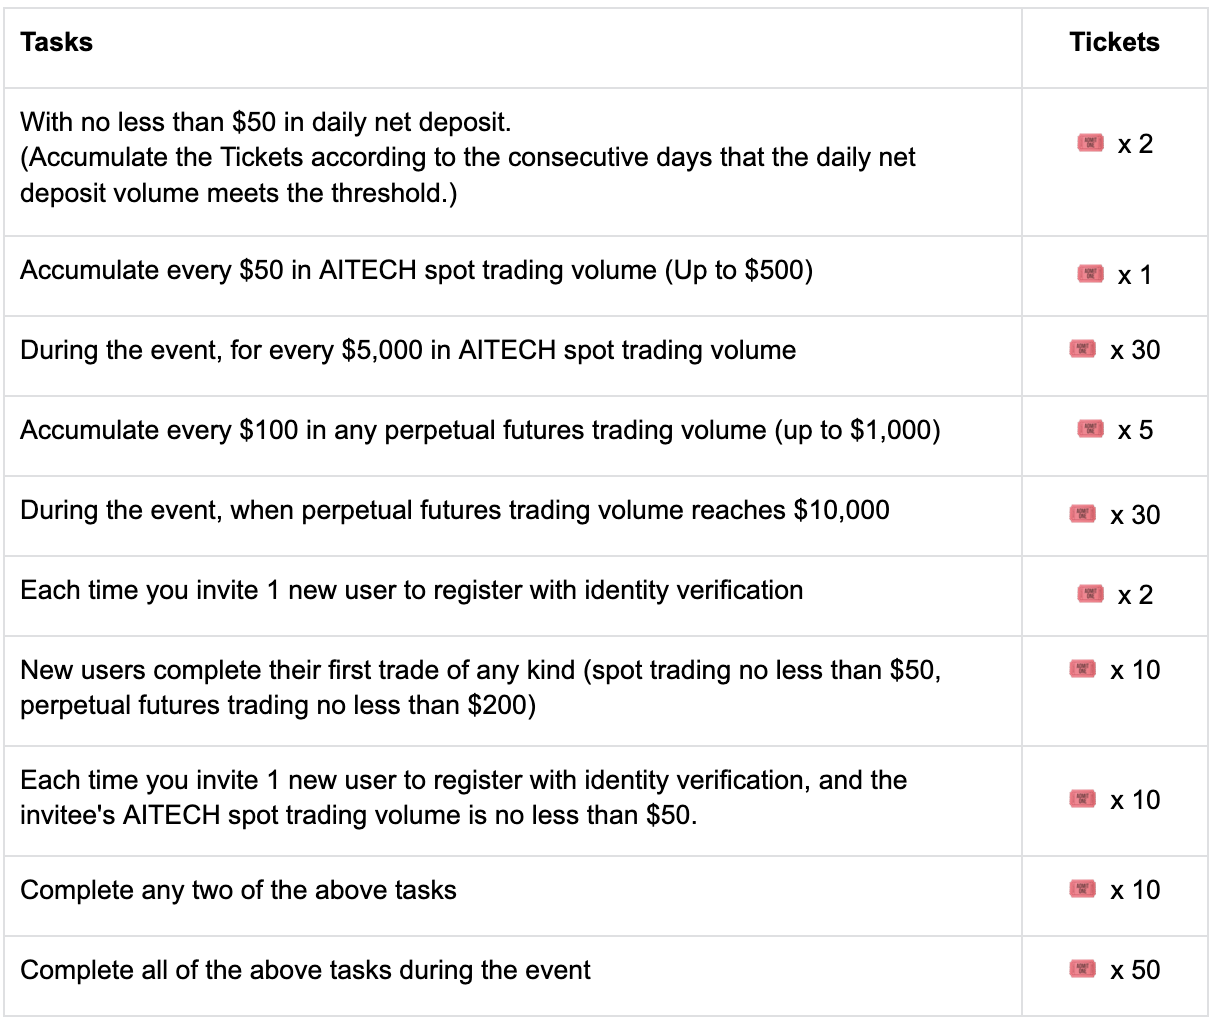Click ticket icon for $10,000 perpetual futures row
Image resolution: width=1218 pixels, height=1022 pixels.
click(x=1082, y=514)
